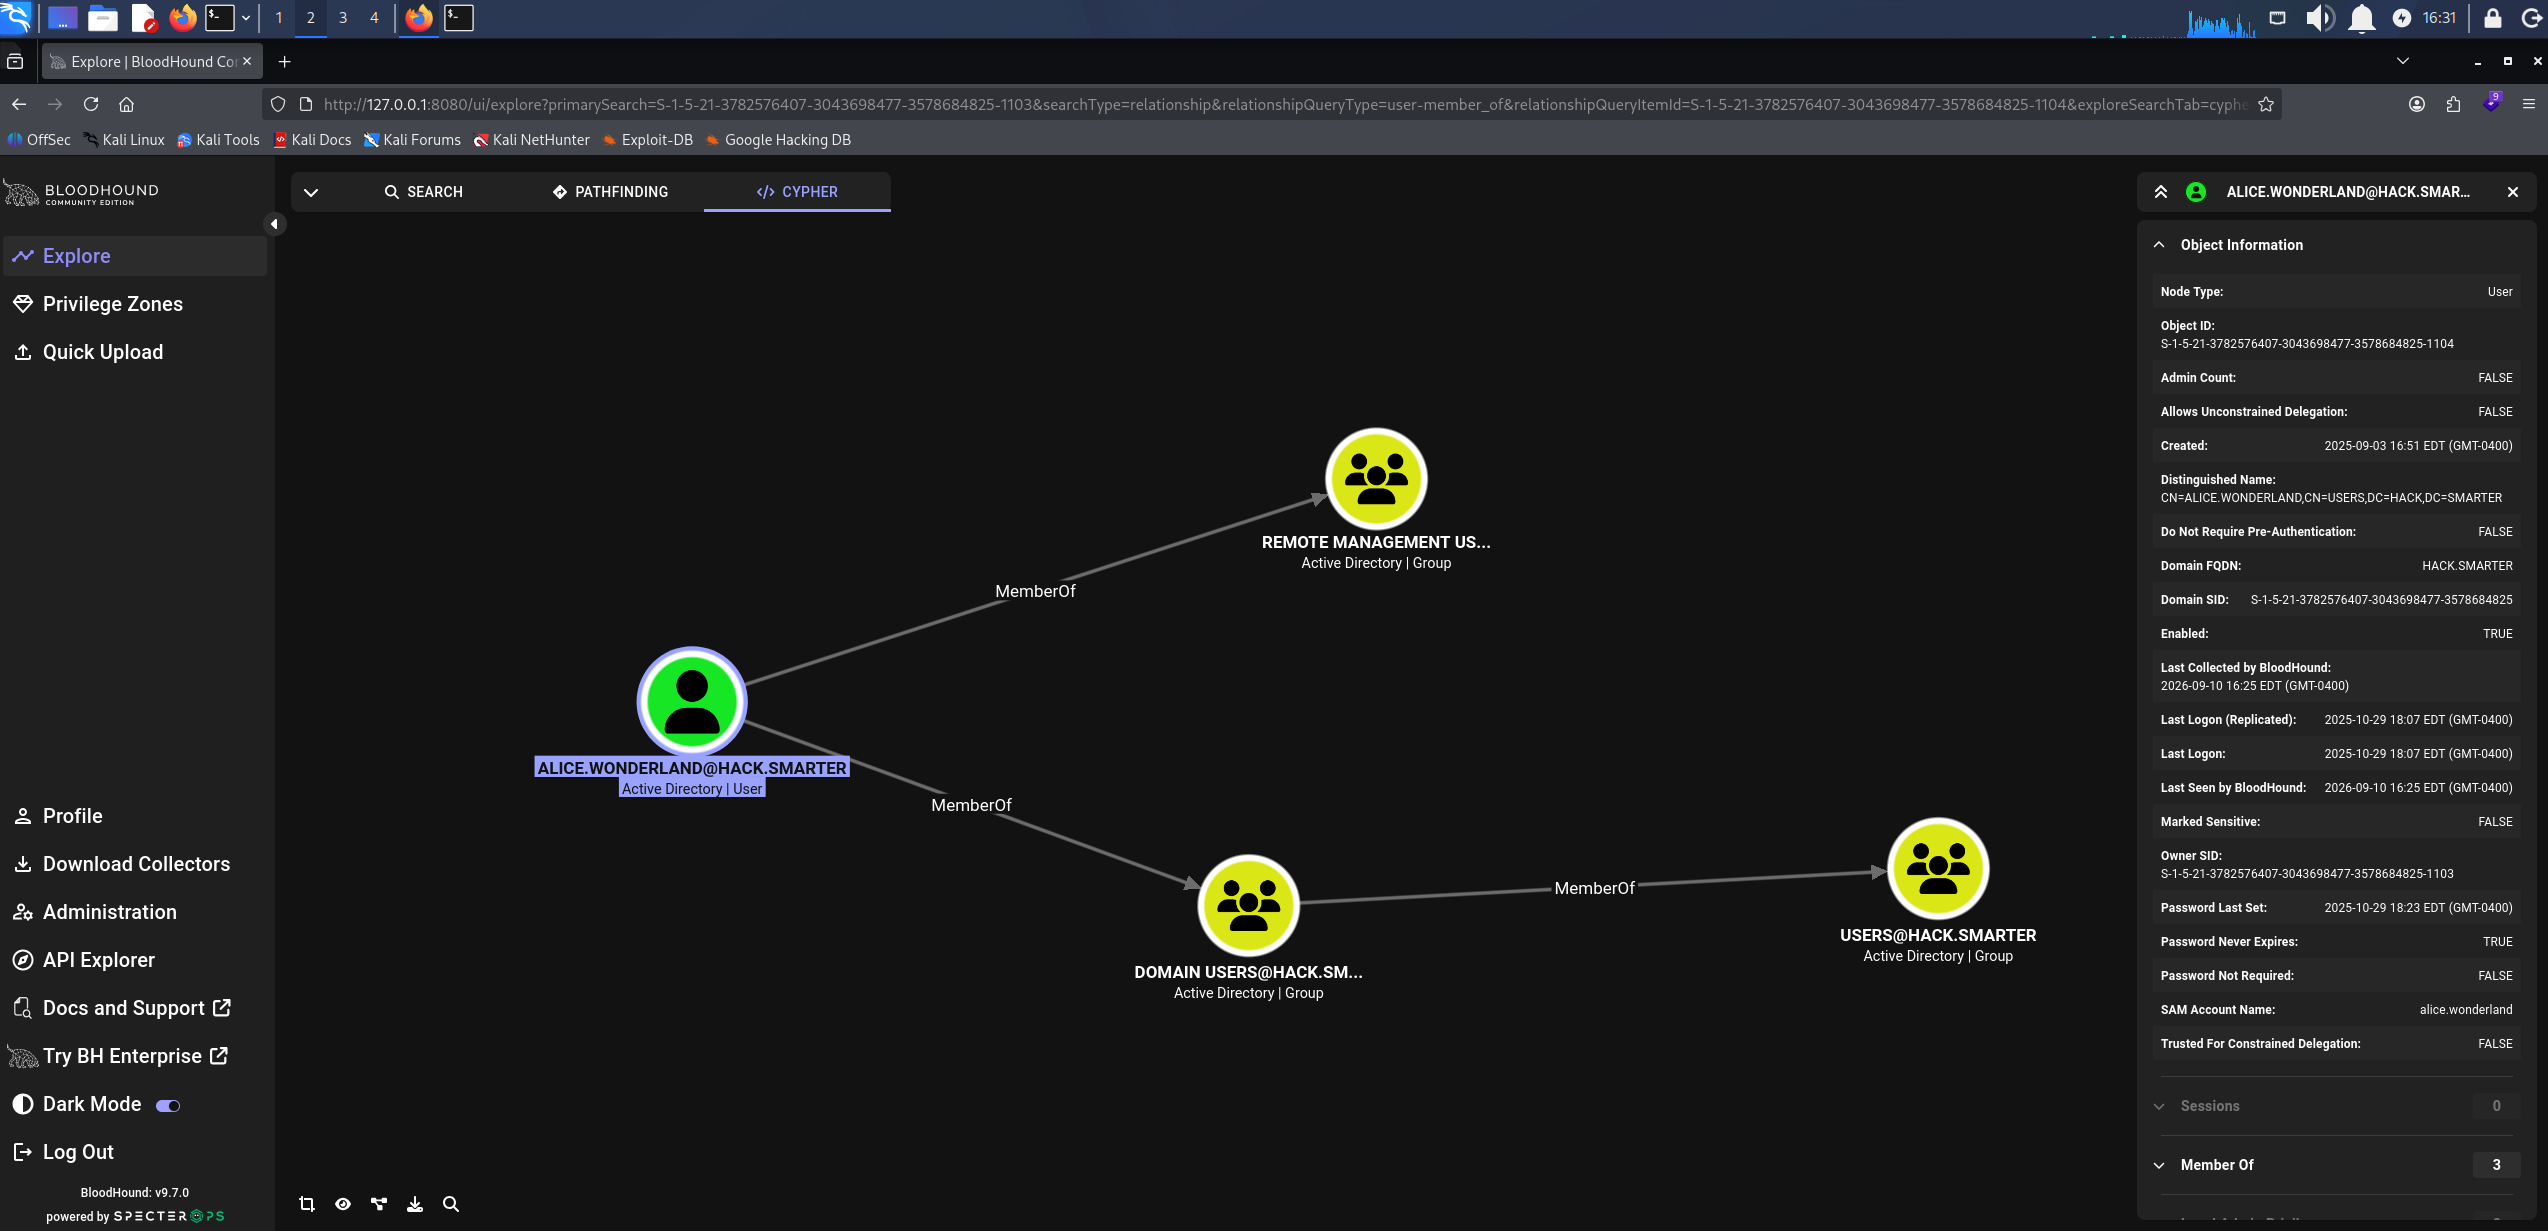Click Log Out in sidebar
Image resolution: width=2548 pixels, height=1231 pixels.
point(135,1152)
